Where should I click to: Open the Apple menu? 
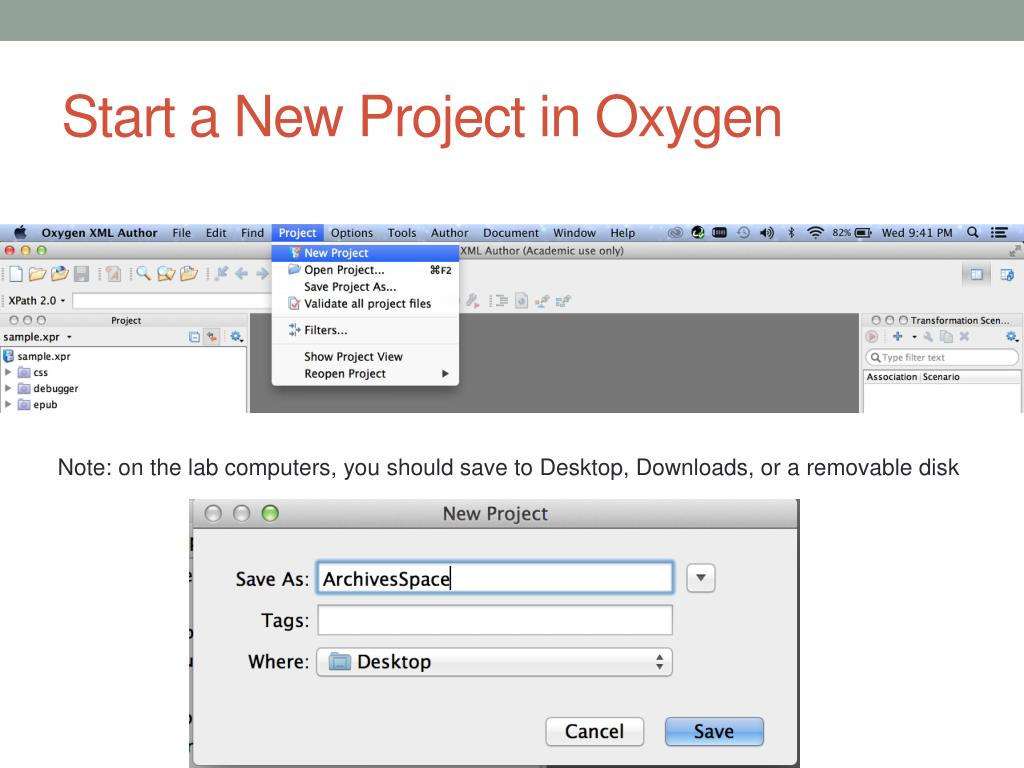click(20, 232)
